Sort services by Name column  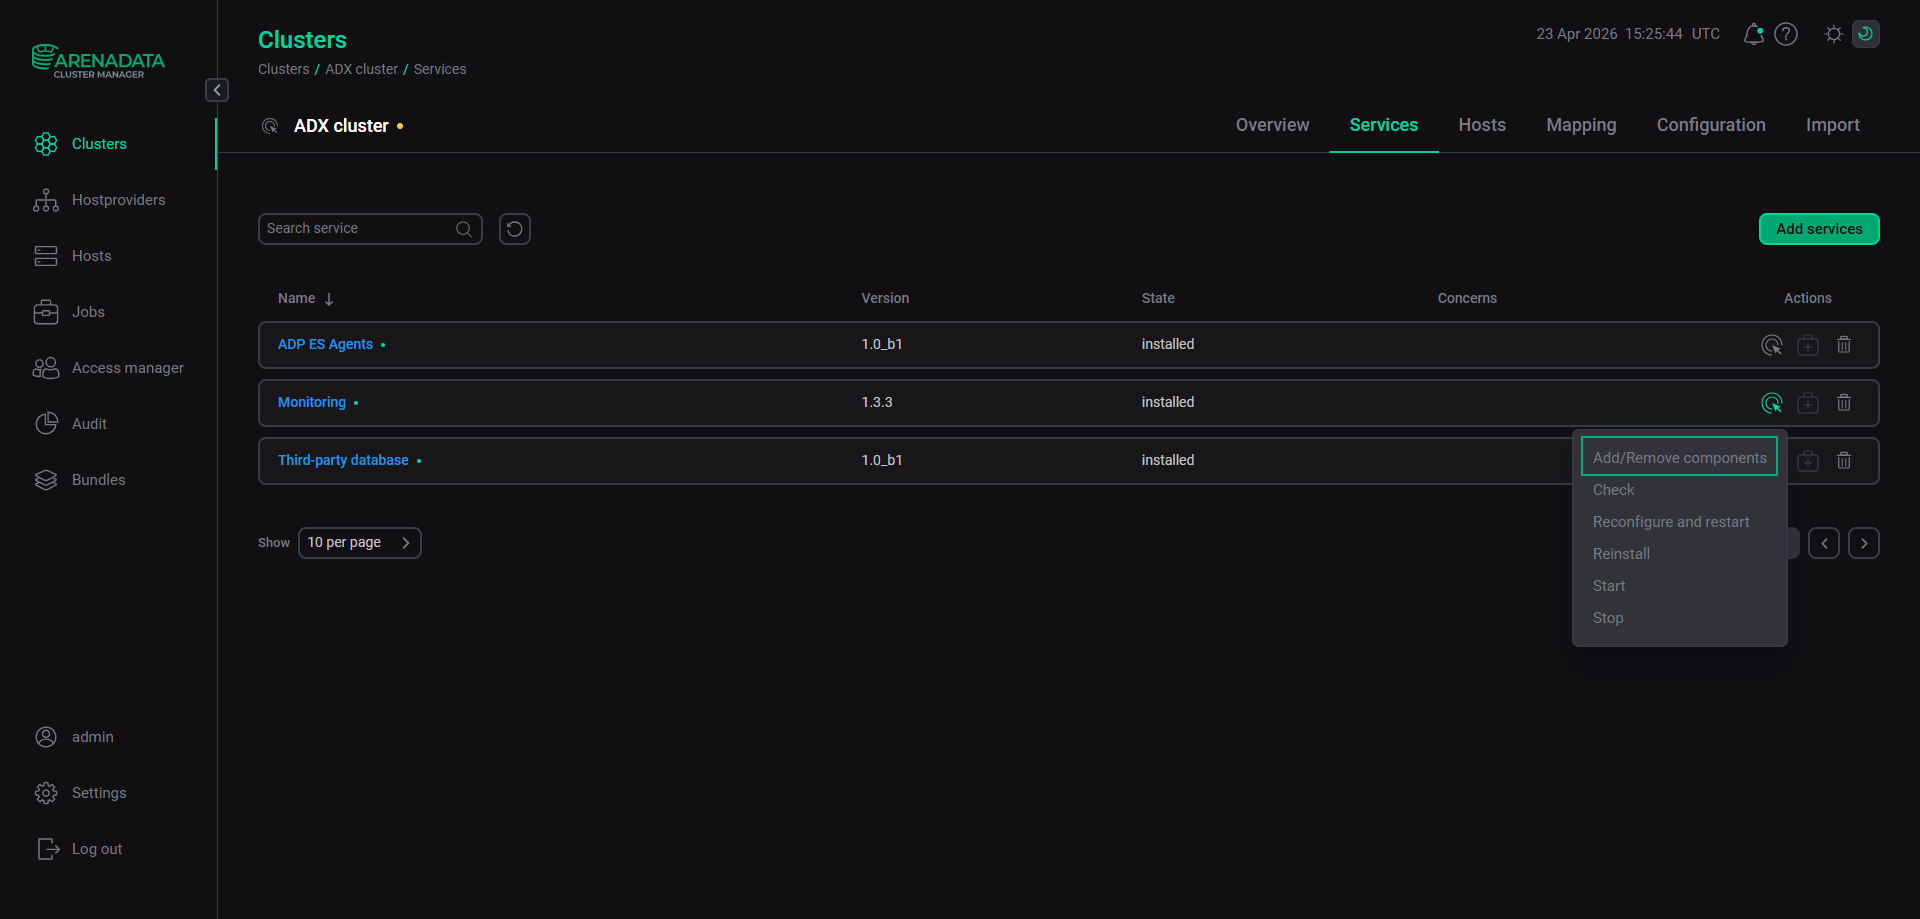[306, 298]
